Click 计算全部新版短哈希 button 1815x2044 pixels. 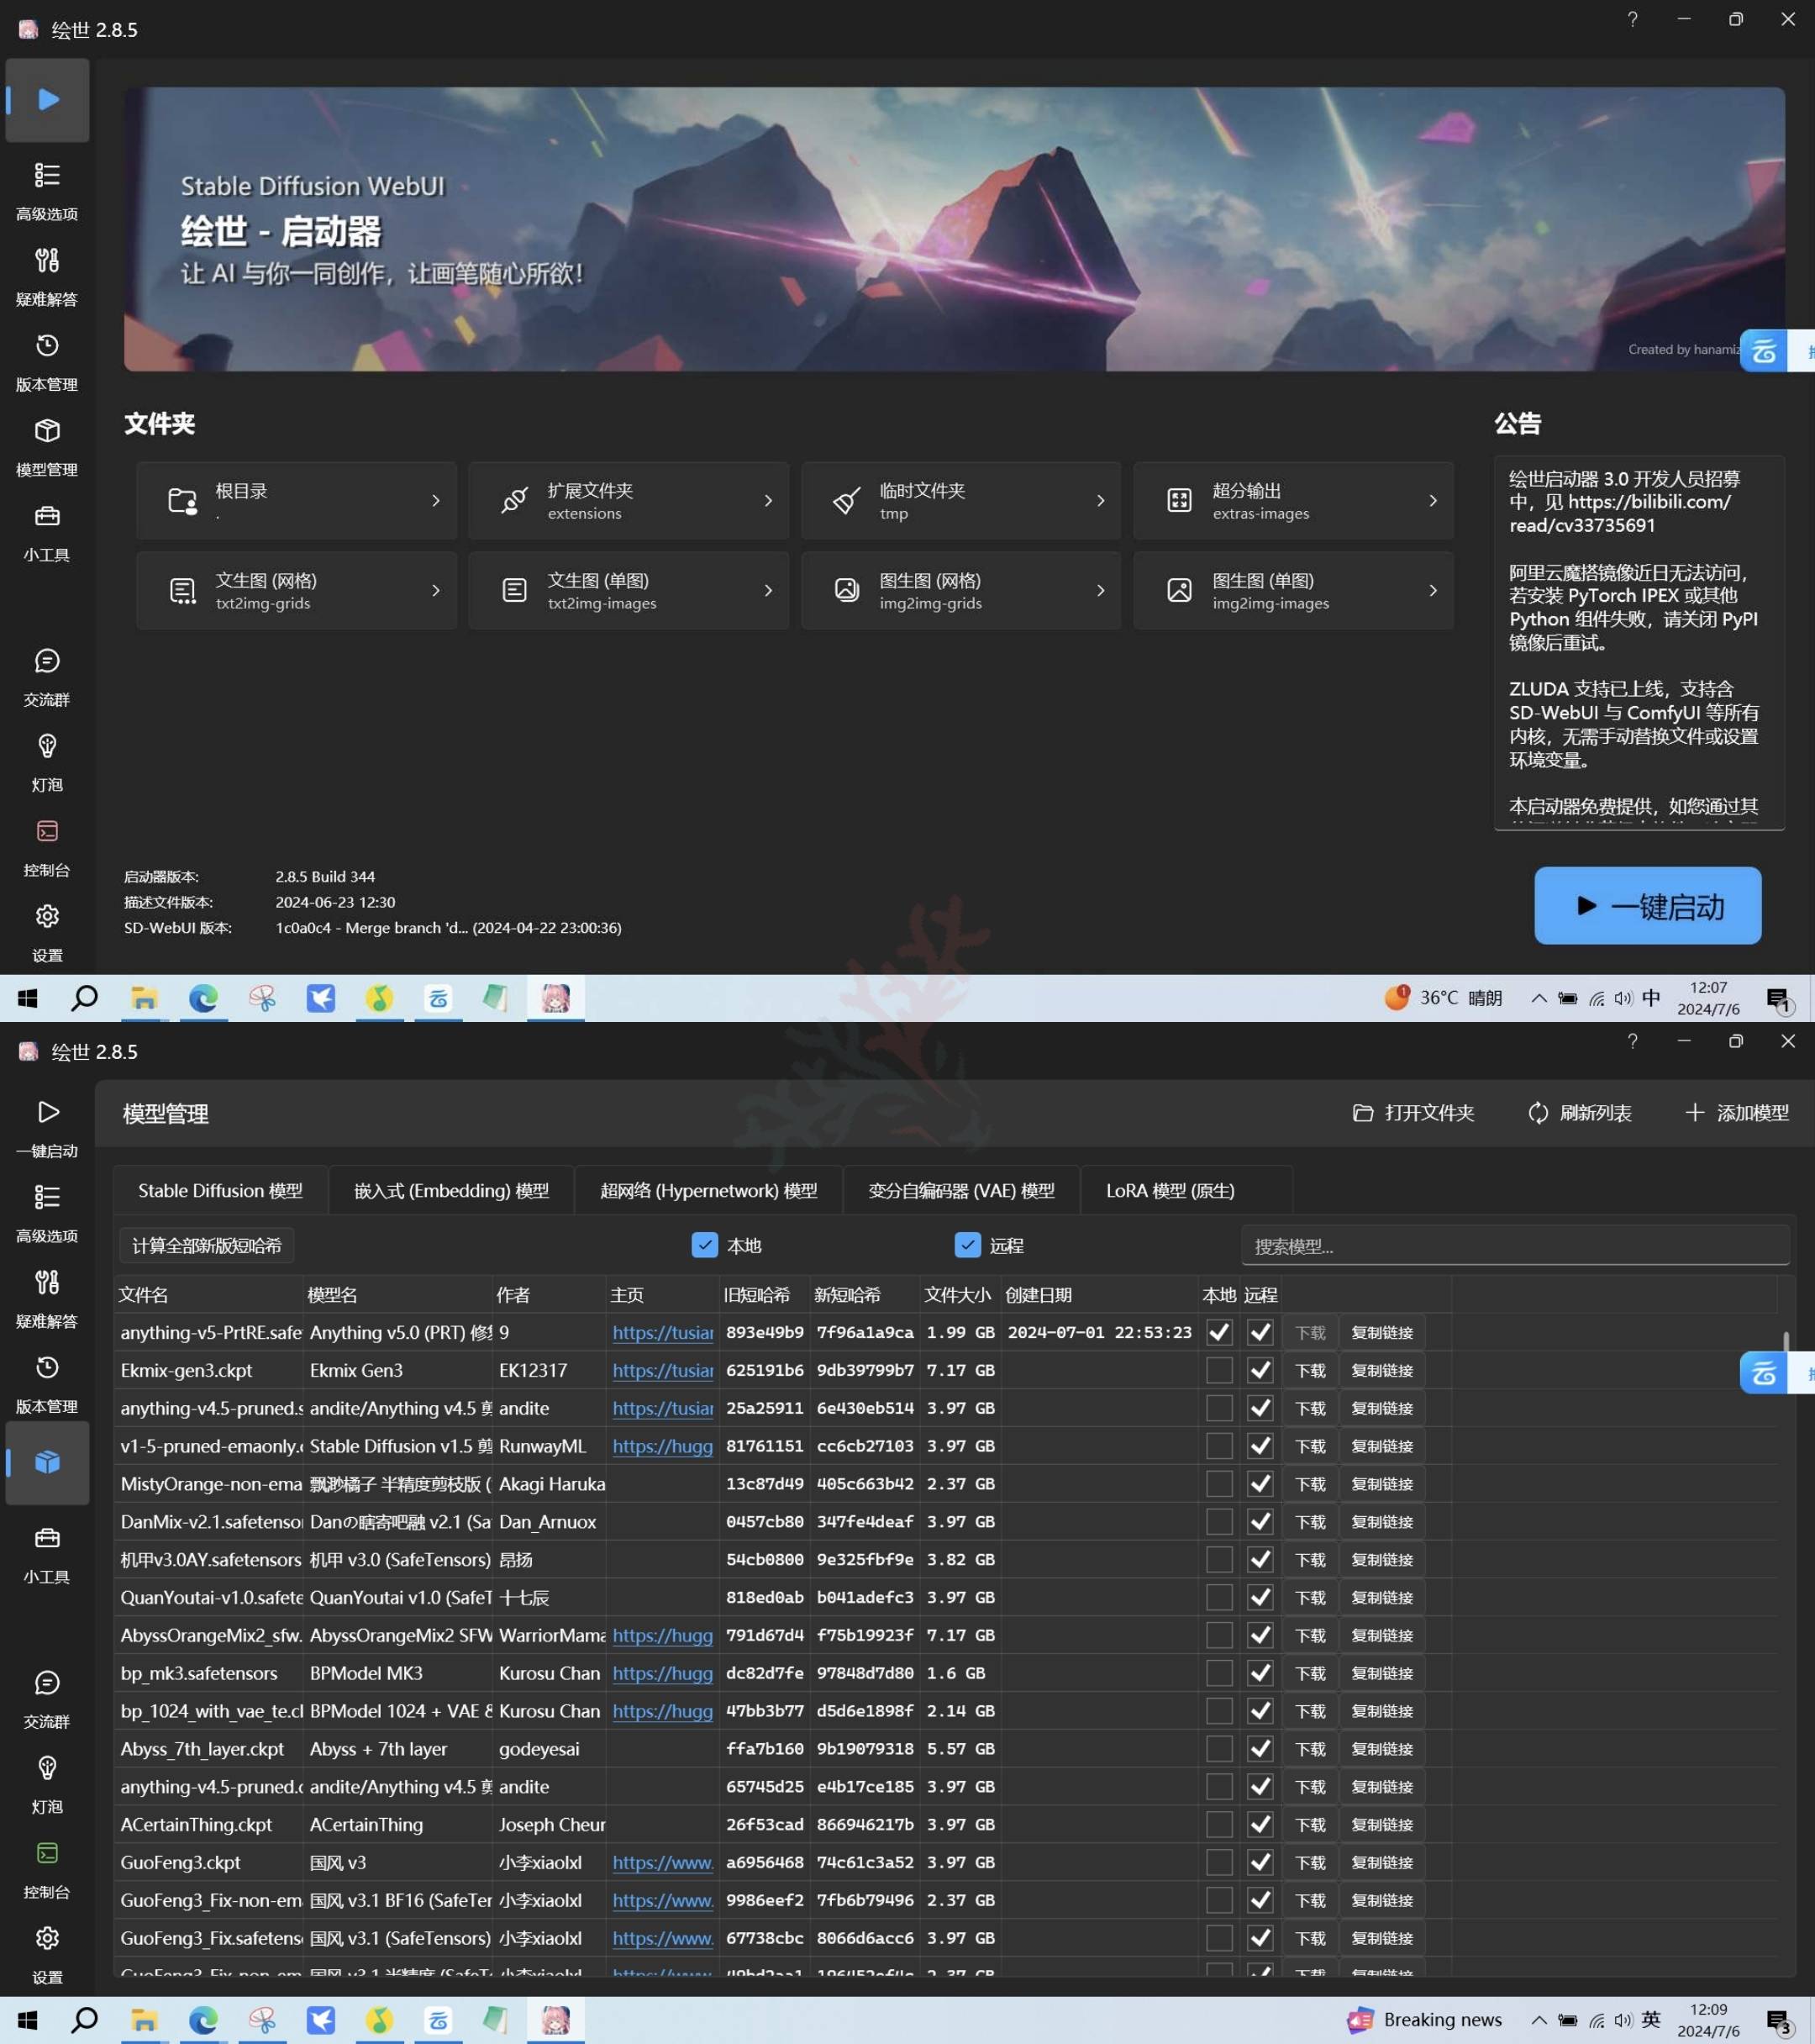point(207,1245)
